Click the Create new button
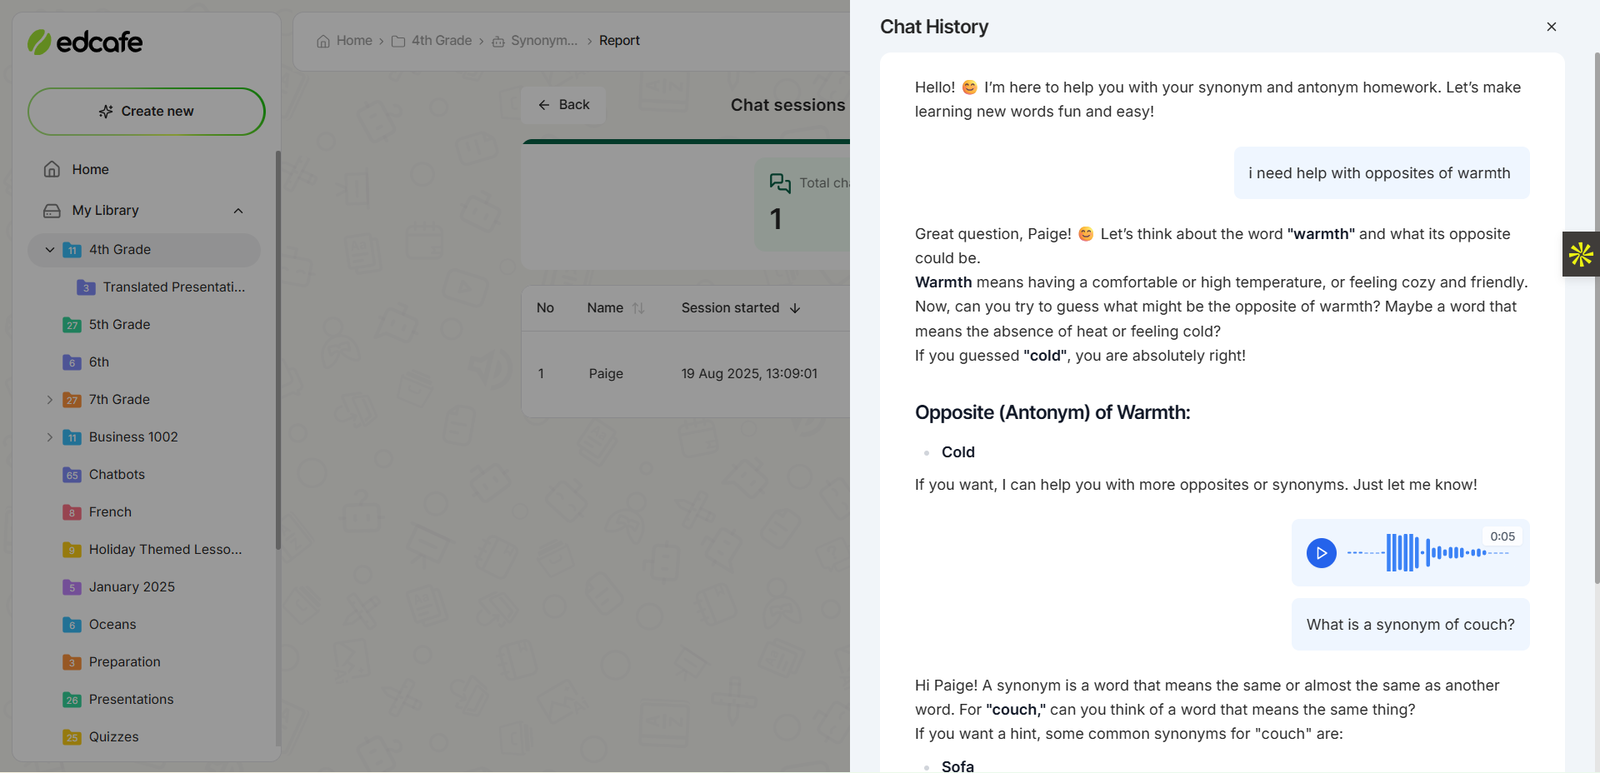 [x=146, y=111]
